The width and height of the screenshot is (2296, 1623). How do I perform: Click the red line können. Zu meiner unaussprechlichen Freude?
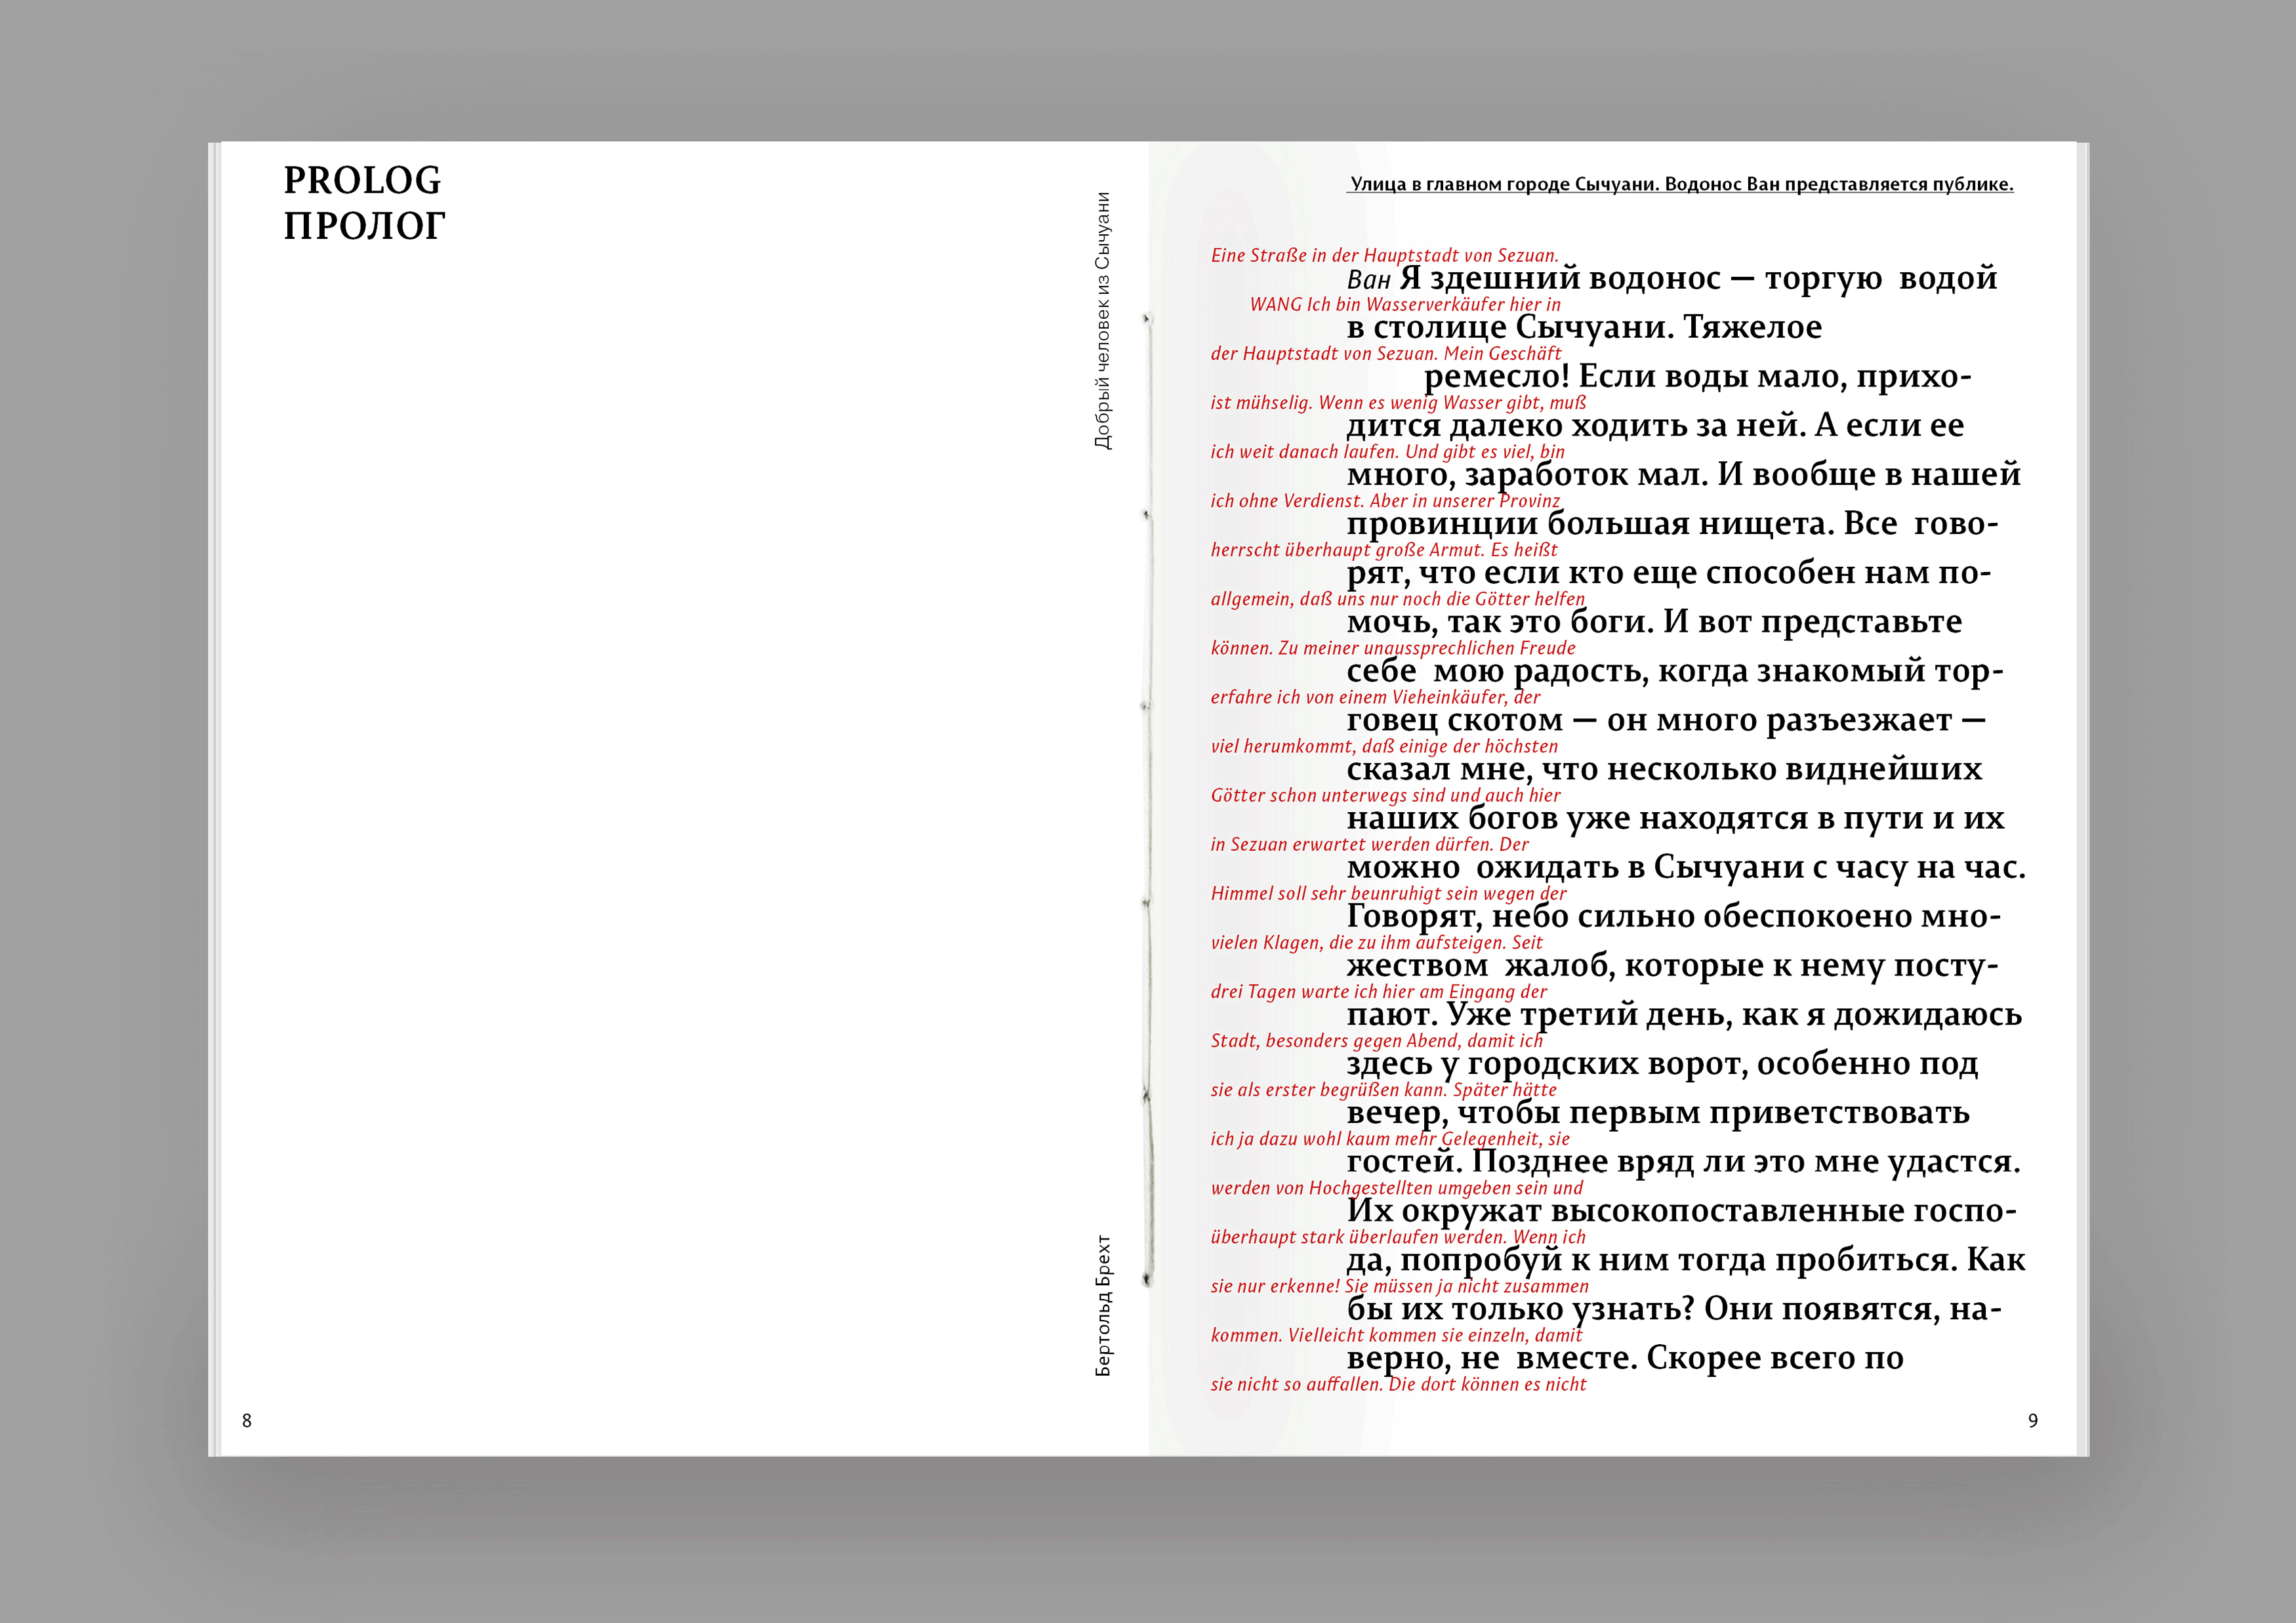1393,648
